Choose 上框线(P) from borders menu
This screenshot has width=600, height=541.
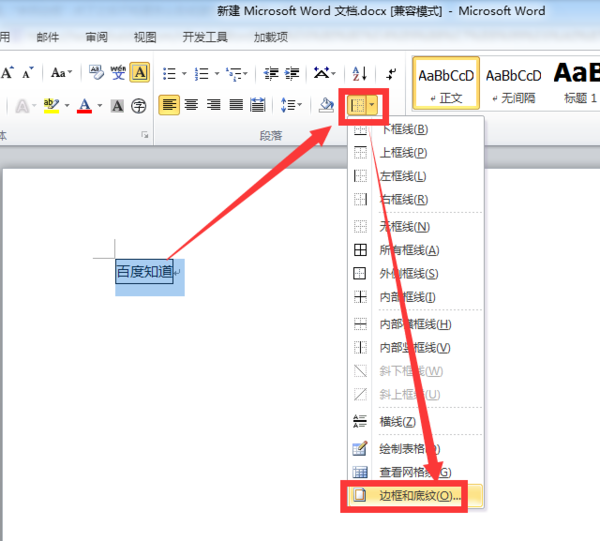click(x=416, y=153)
